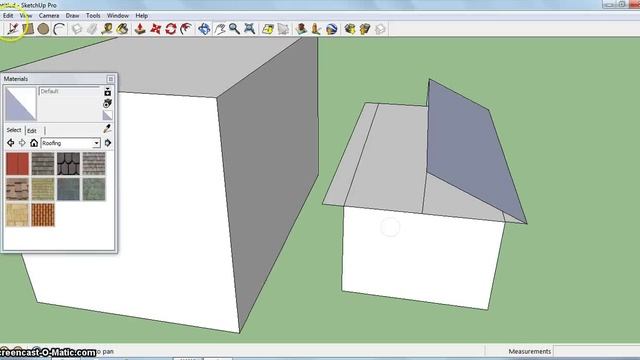Open the Draw menu
Screen dimensions: 640x360
coord(72,16)
